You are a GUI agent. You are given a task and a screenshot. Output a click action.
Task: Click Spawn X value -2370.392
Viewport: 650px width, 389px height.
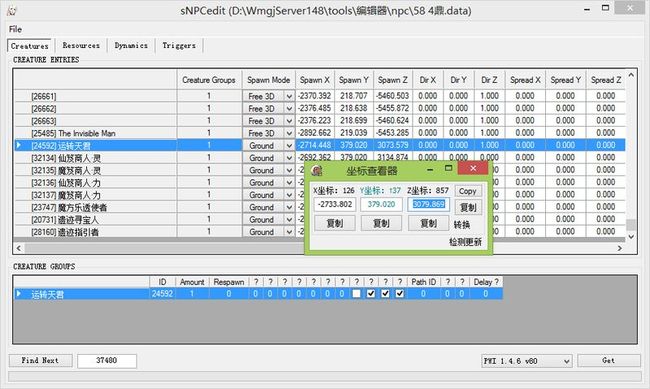pos(315,96)
